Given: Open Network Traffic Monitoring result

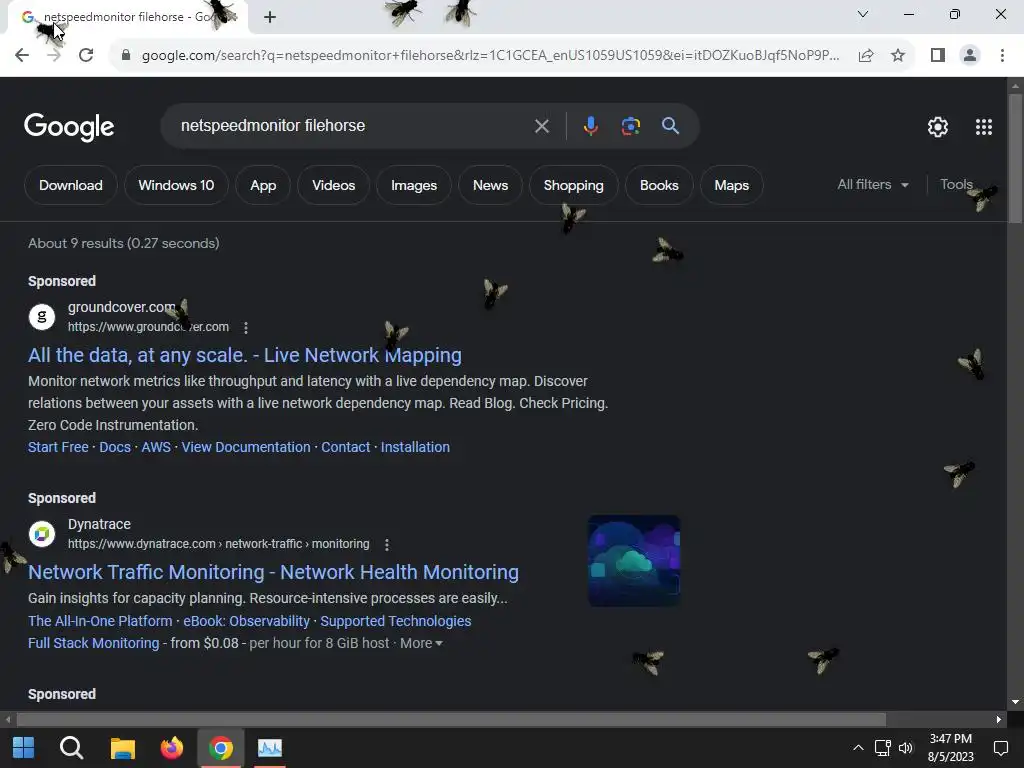Looking at the screenshot, I should (274, 572).
